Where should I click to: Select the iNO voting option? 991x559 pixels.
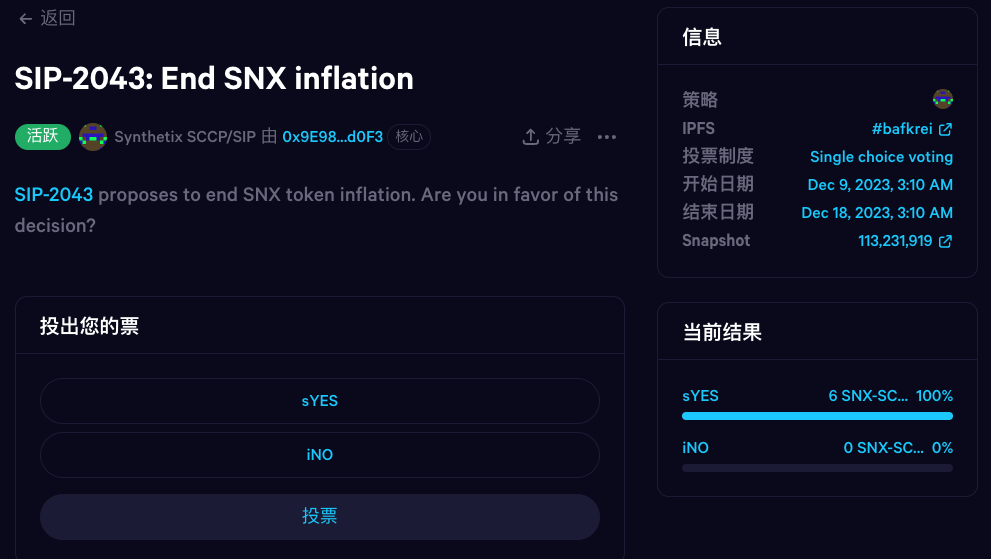tap(320, 455)
